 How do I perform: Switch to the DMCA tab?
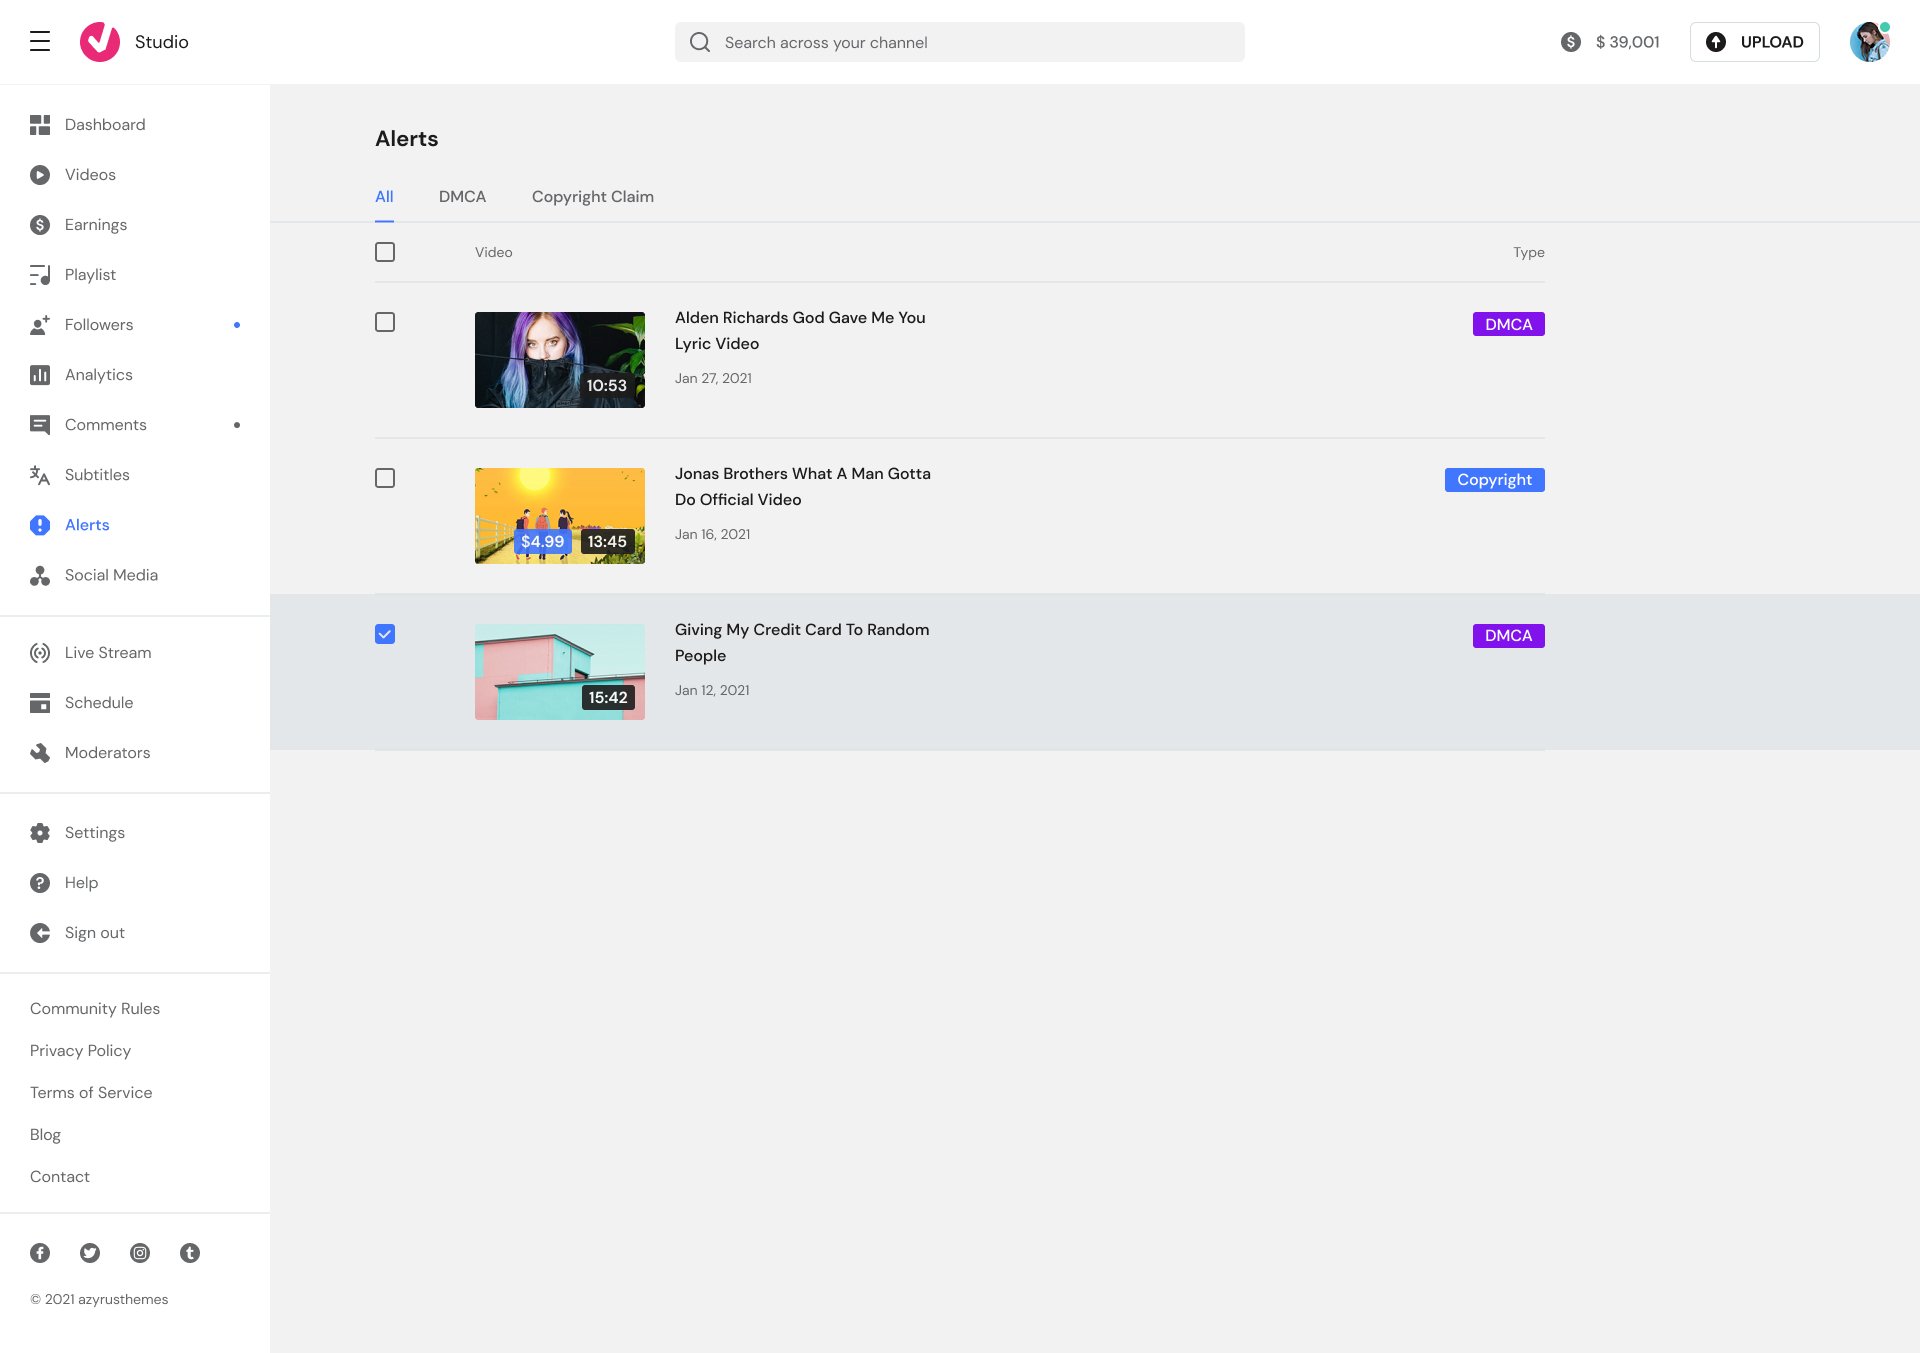pyautogui.click(x=462, y=197)
